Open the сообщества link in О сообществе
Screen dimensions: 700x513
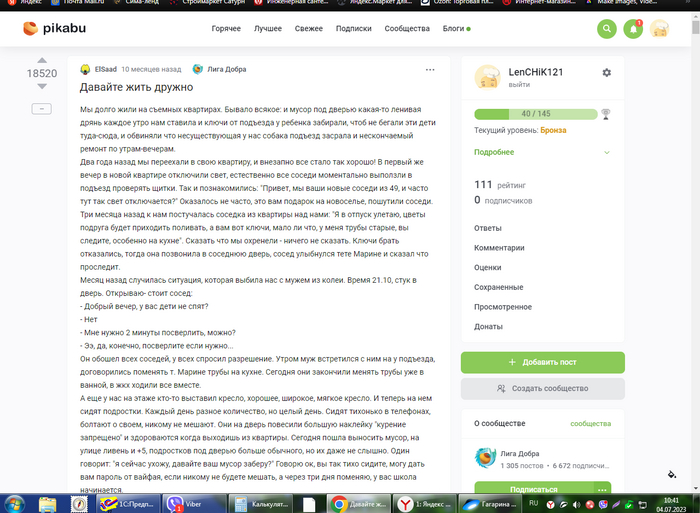point(591,423)
